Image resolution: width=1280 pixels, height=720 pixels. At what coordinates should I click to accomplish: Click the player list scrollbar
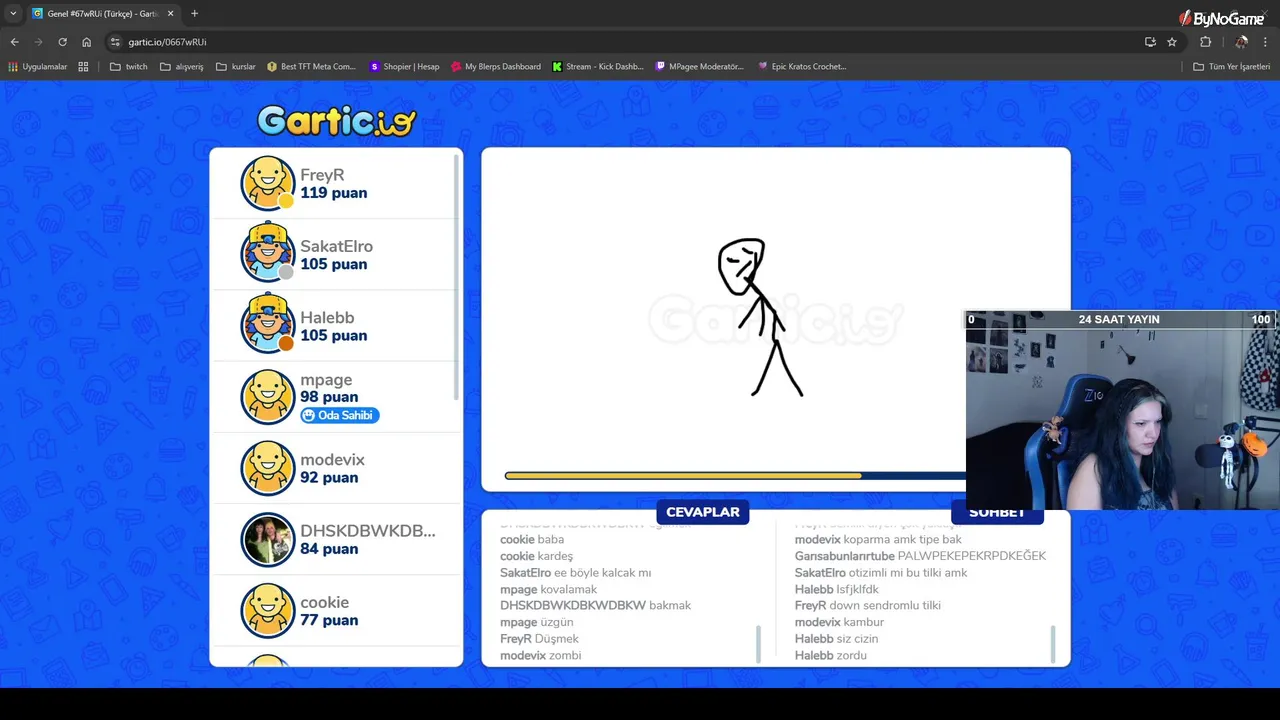point(458,275)
